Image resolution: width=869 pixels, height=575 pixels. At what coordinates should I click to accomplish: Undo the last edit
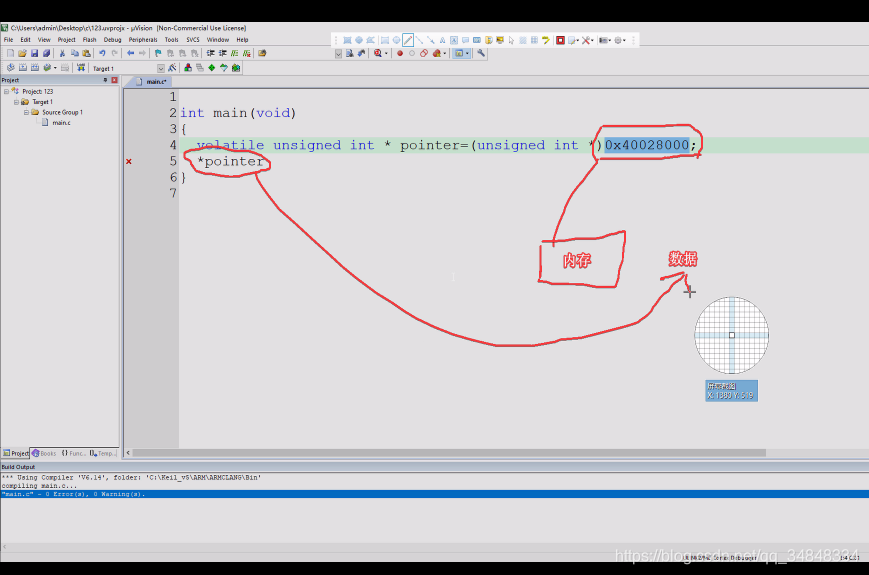103,53
